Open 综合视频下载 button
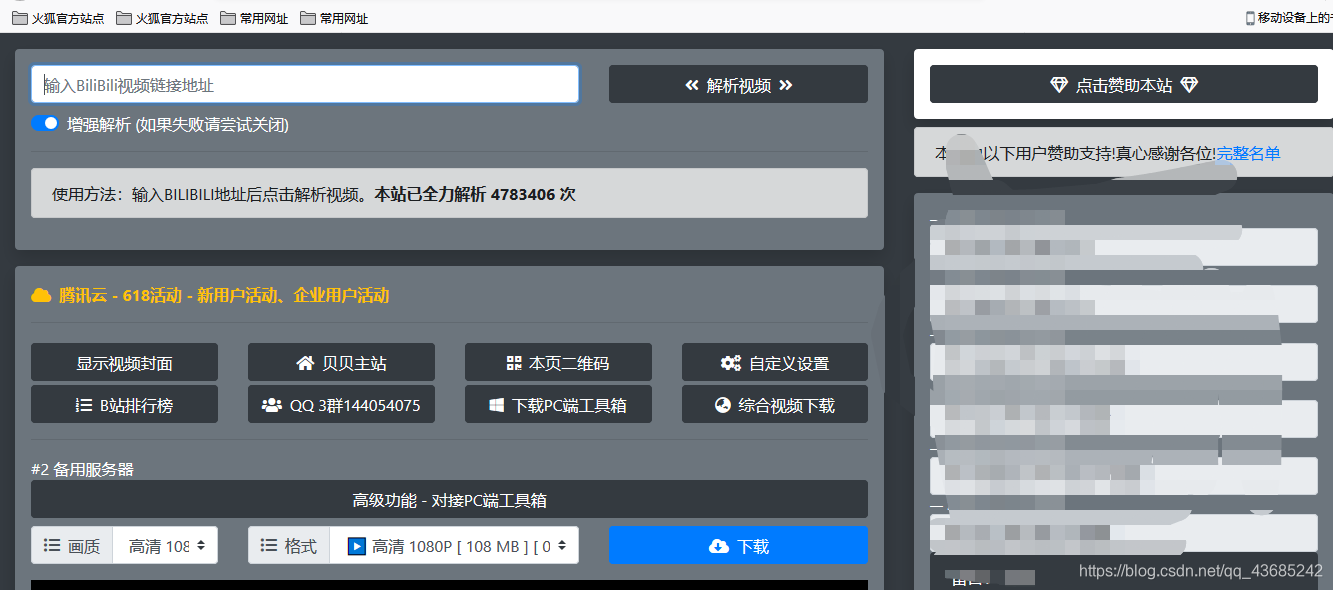The image size is (1333, 590). (x=775, y=404)
